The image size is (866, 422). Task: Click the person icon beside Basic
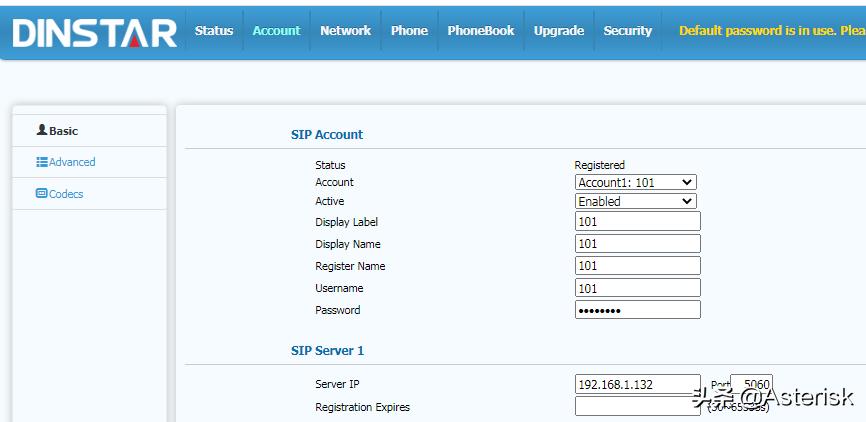42,130
